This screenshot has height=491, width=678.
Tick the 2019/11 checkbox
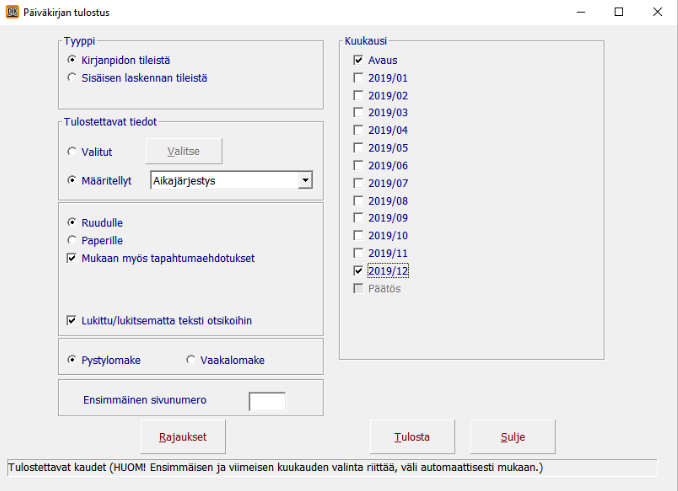click(x=359, y=253)
